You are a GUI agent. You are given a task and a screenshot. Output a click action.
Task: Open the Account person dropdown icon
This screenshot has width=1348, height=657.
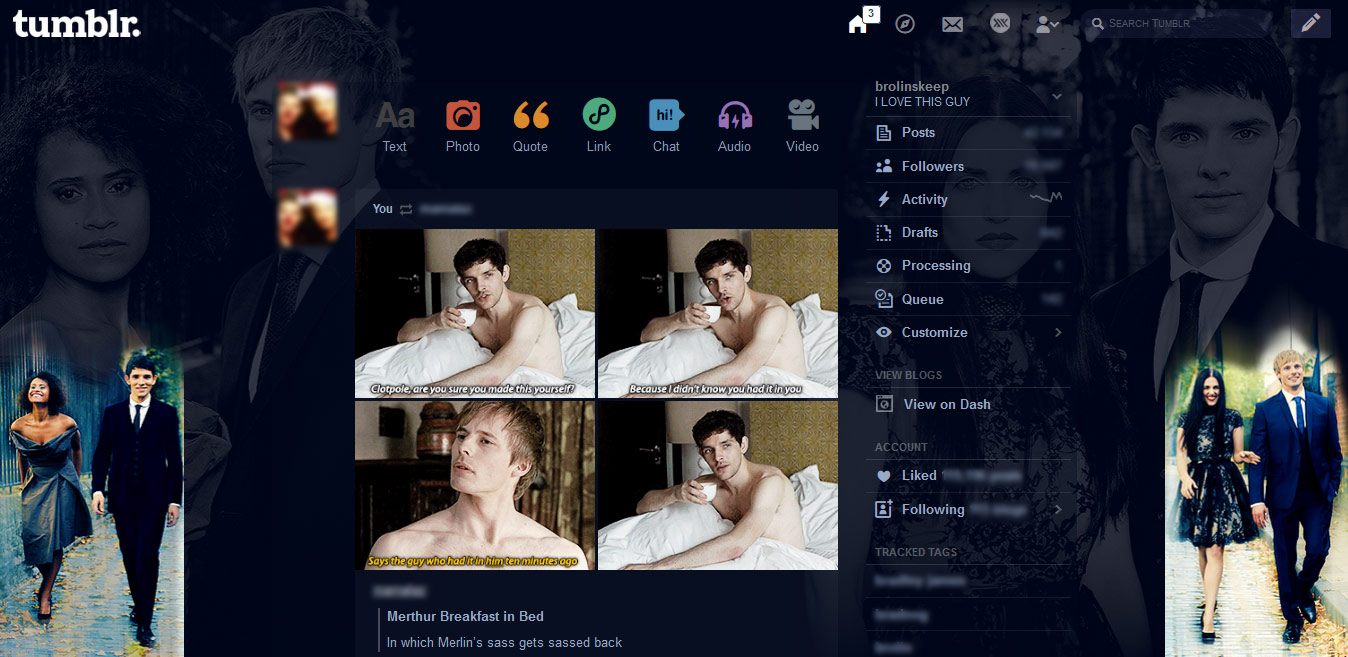point(1047,23)
